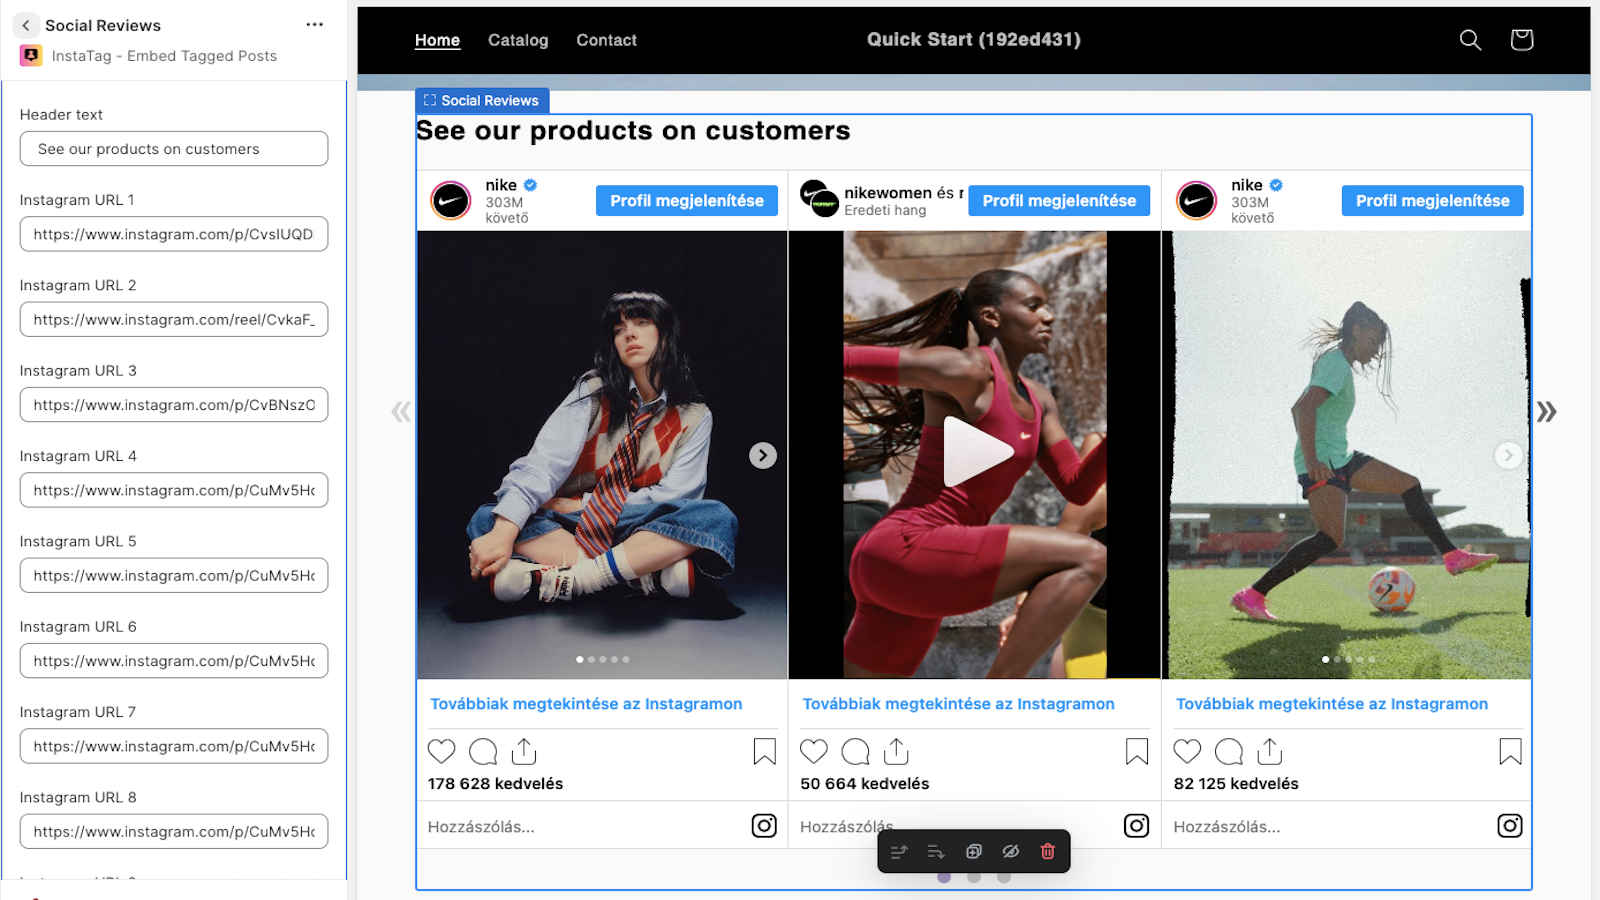Click the Instagram icon on the first post
1600x900 pixels.
(x=764, y=826)
